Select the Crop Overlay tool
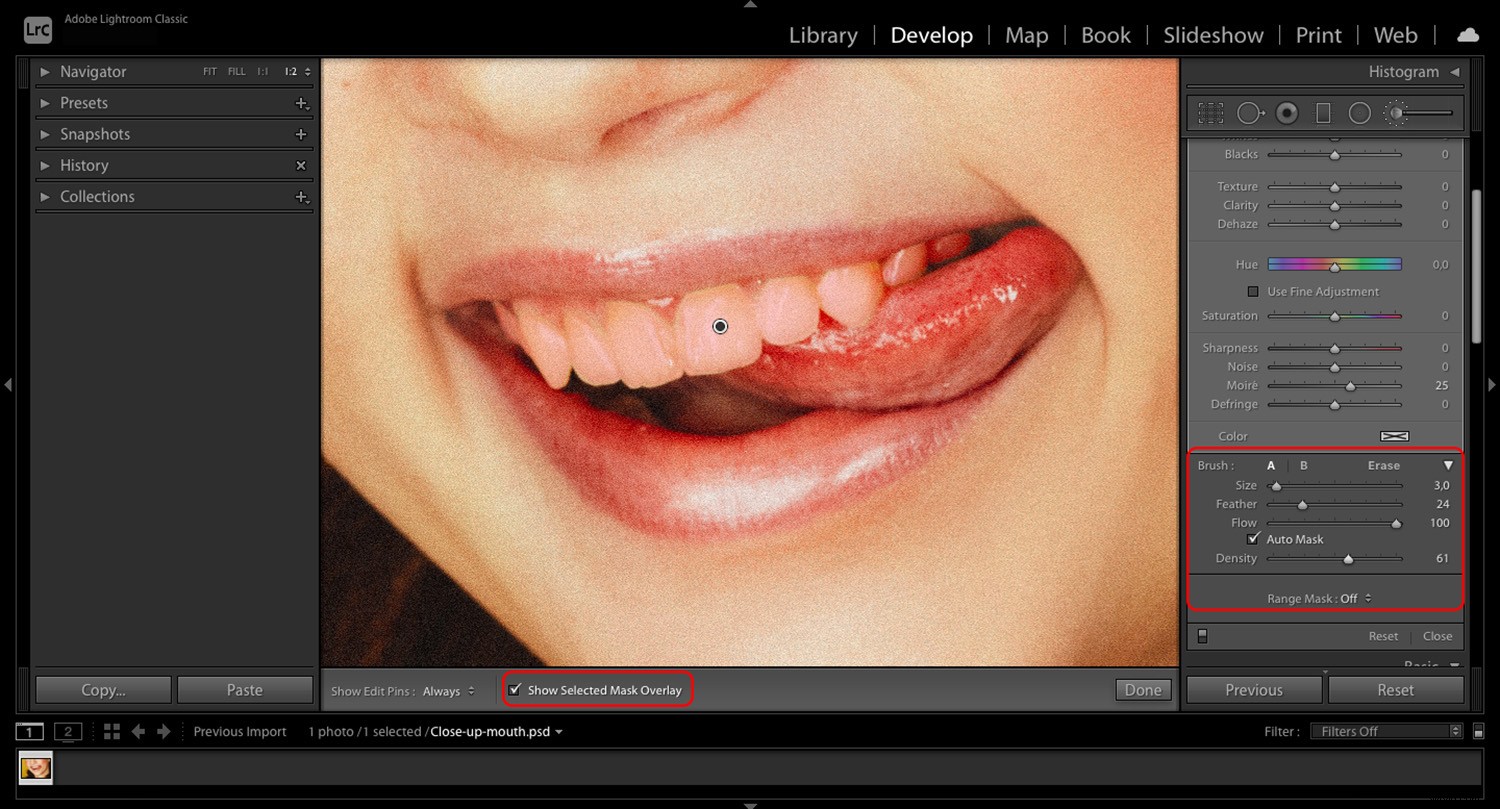This screenshot has width=1500, height=809. tap(1213, 113)
